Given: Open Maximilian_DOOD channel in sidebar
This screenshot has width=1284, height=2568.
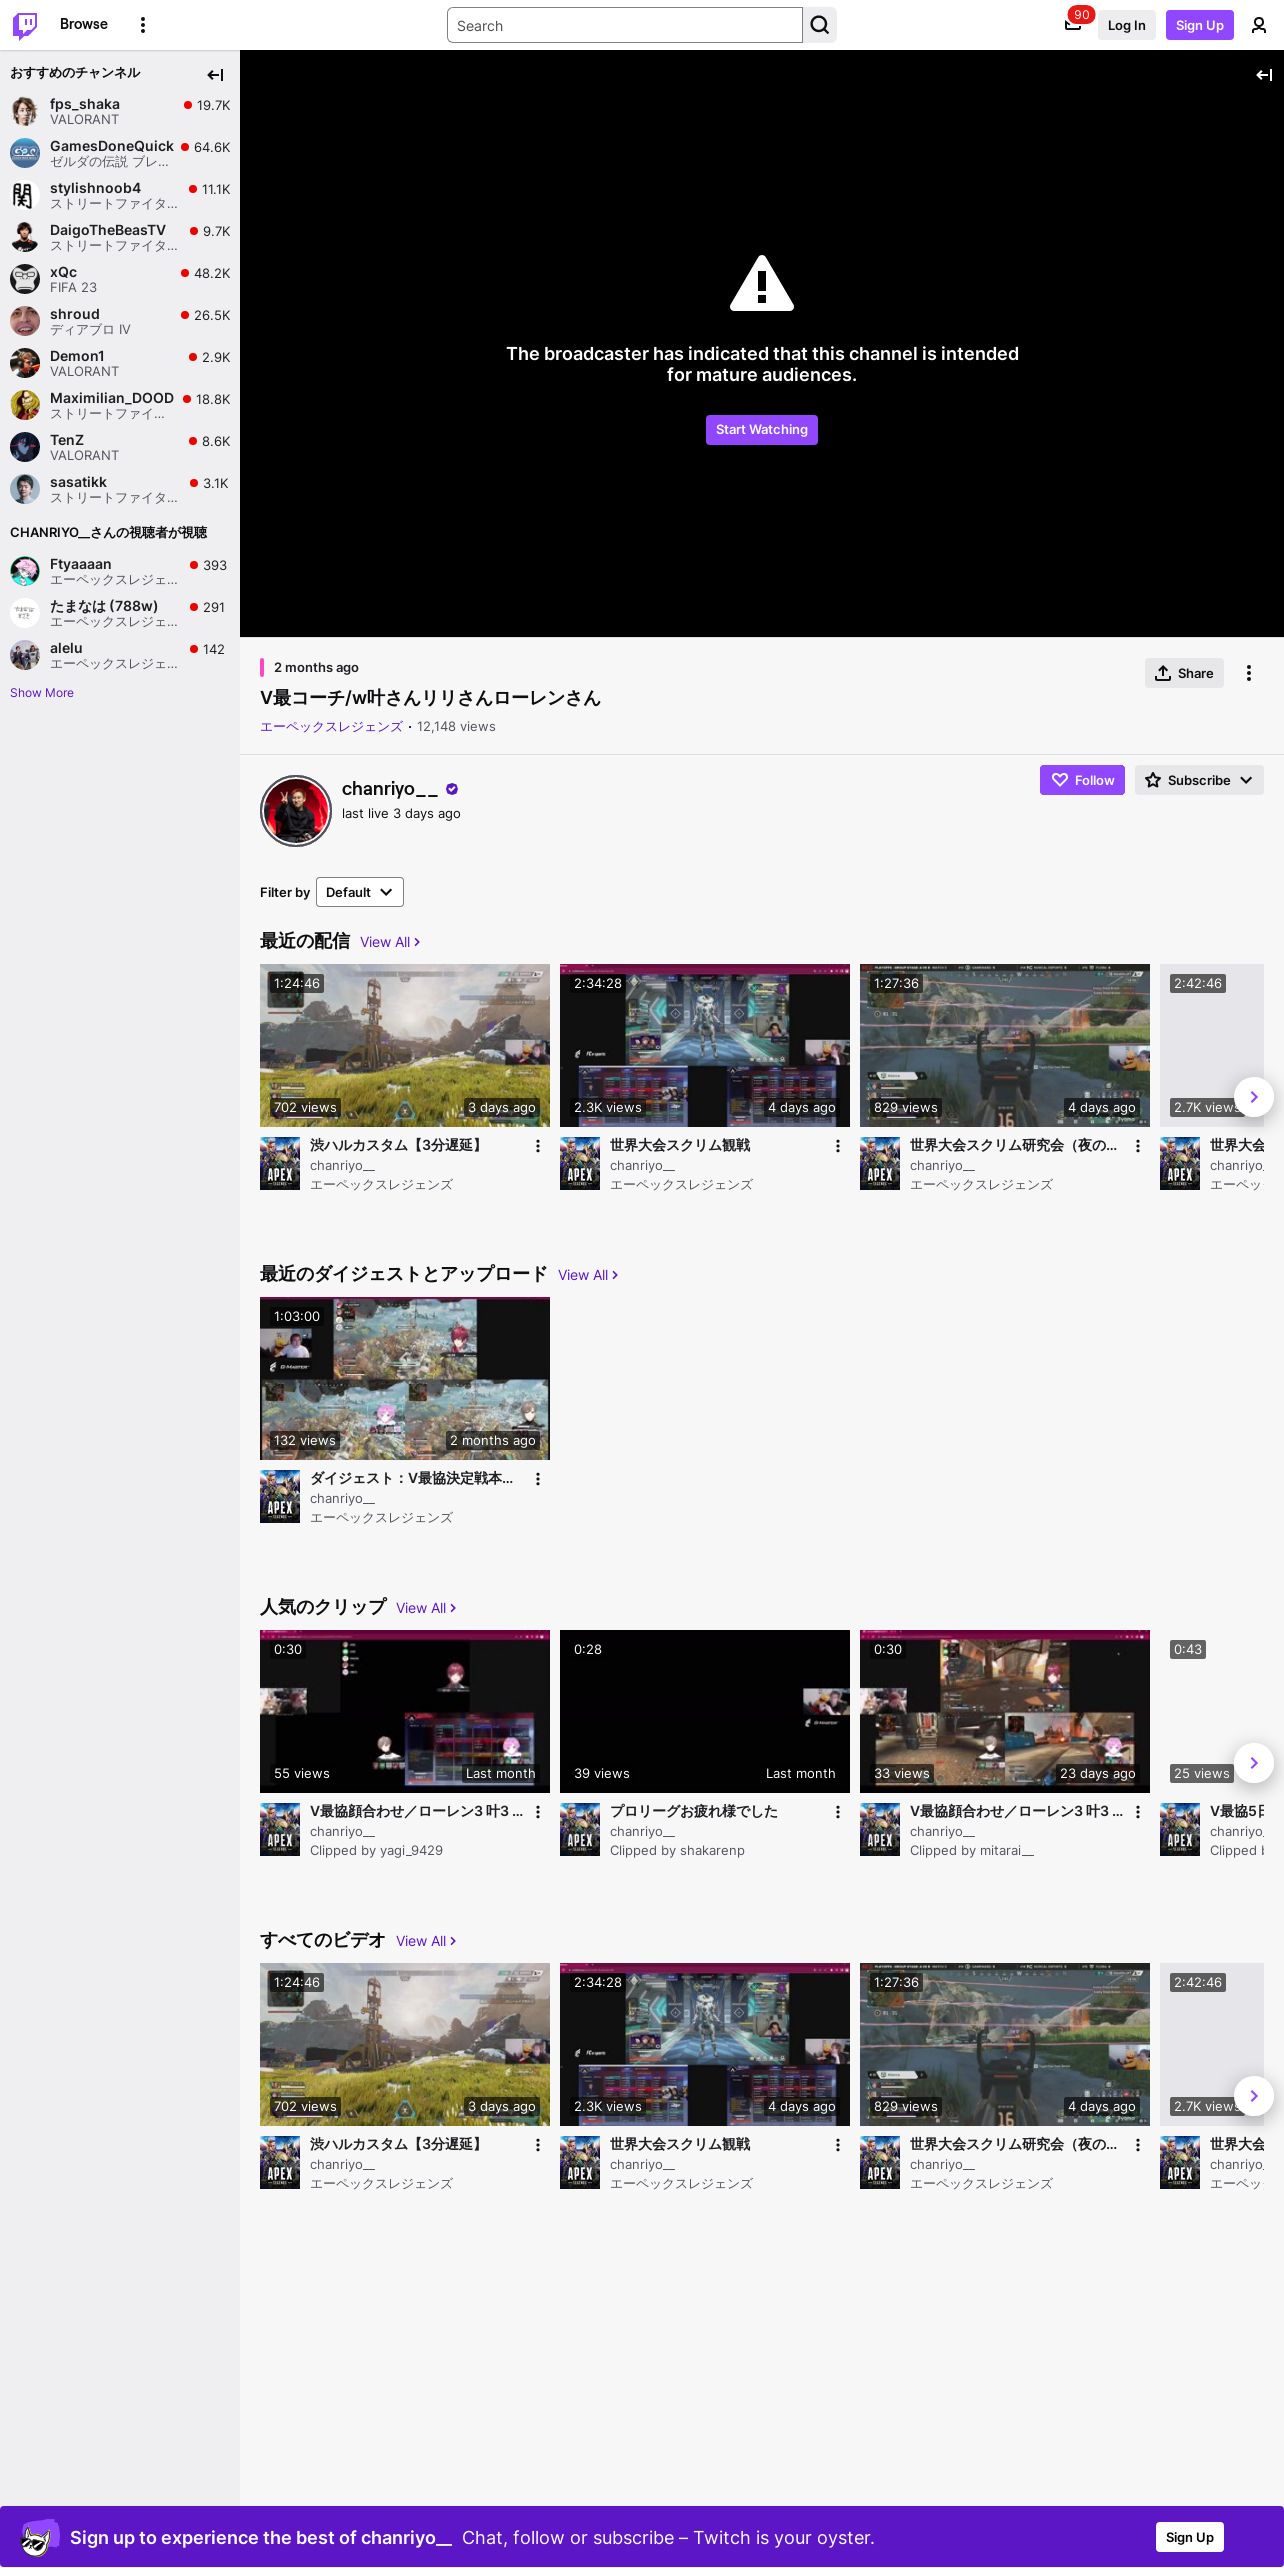Looking at the screenshot, I should pos(120,405).
